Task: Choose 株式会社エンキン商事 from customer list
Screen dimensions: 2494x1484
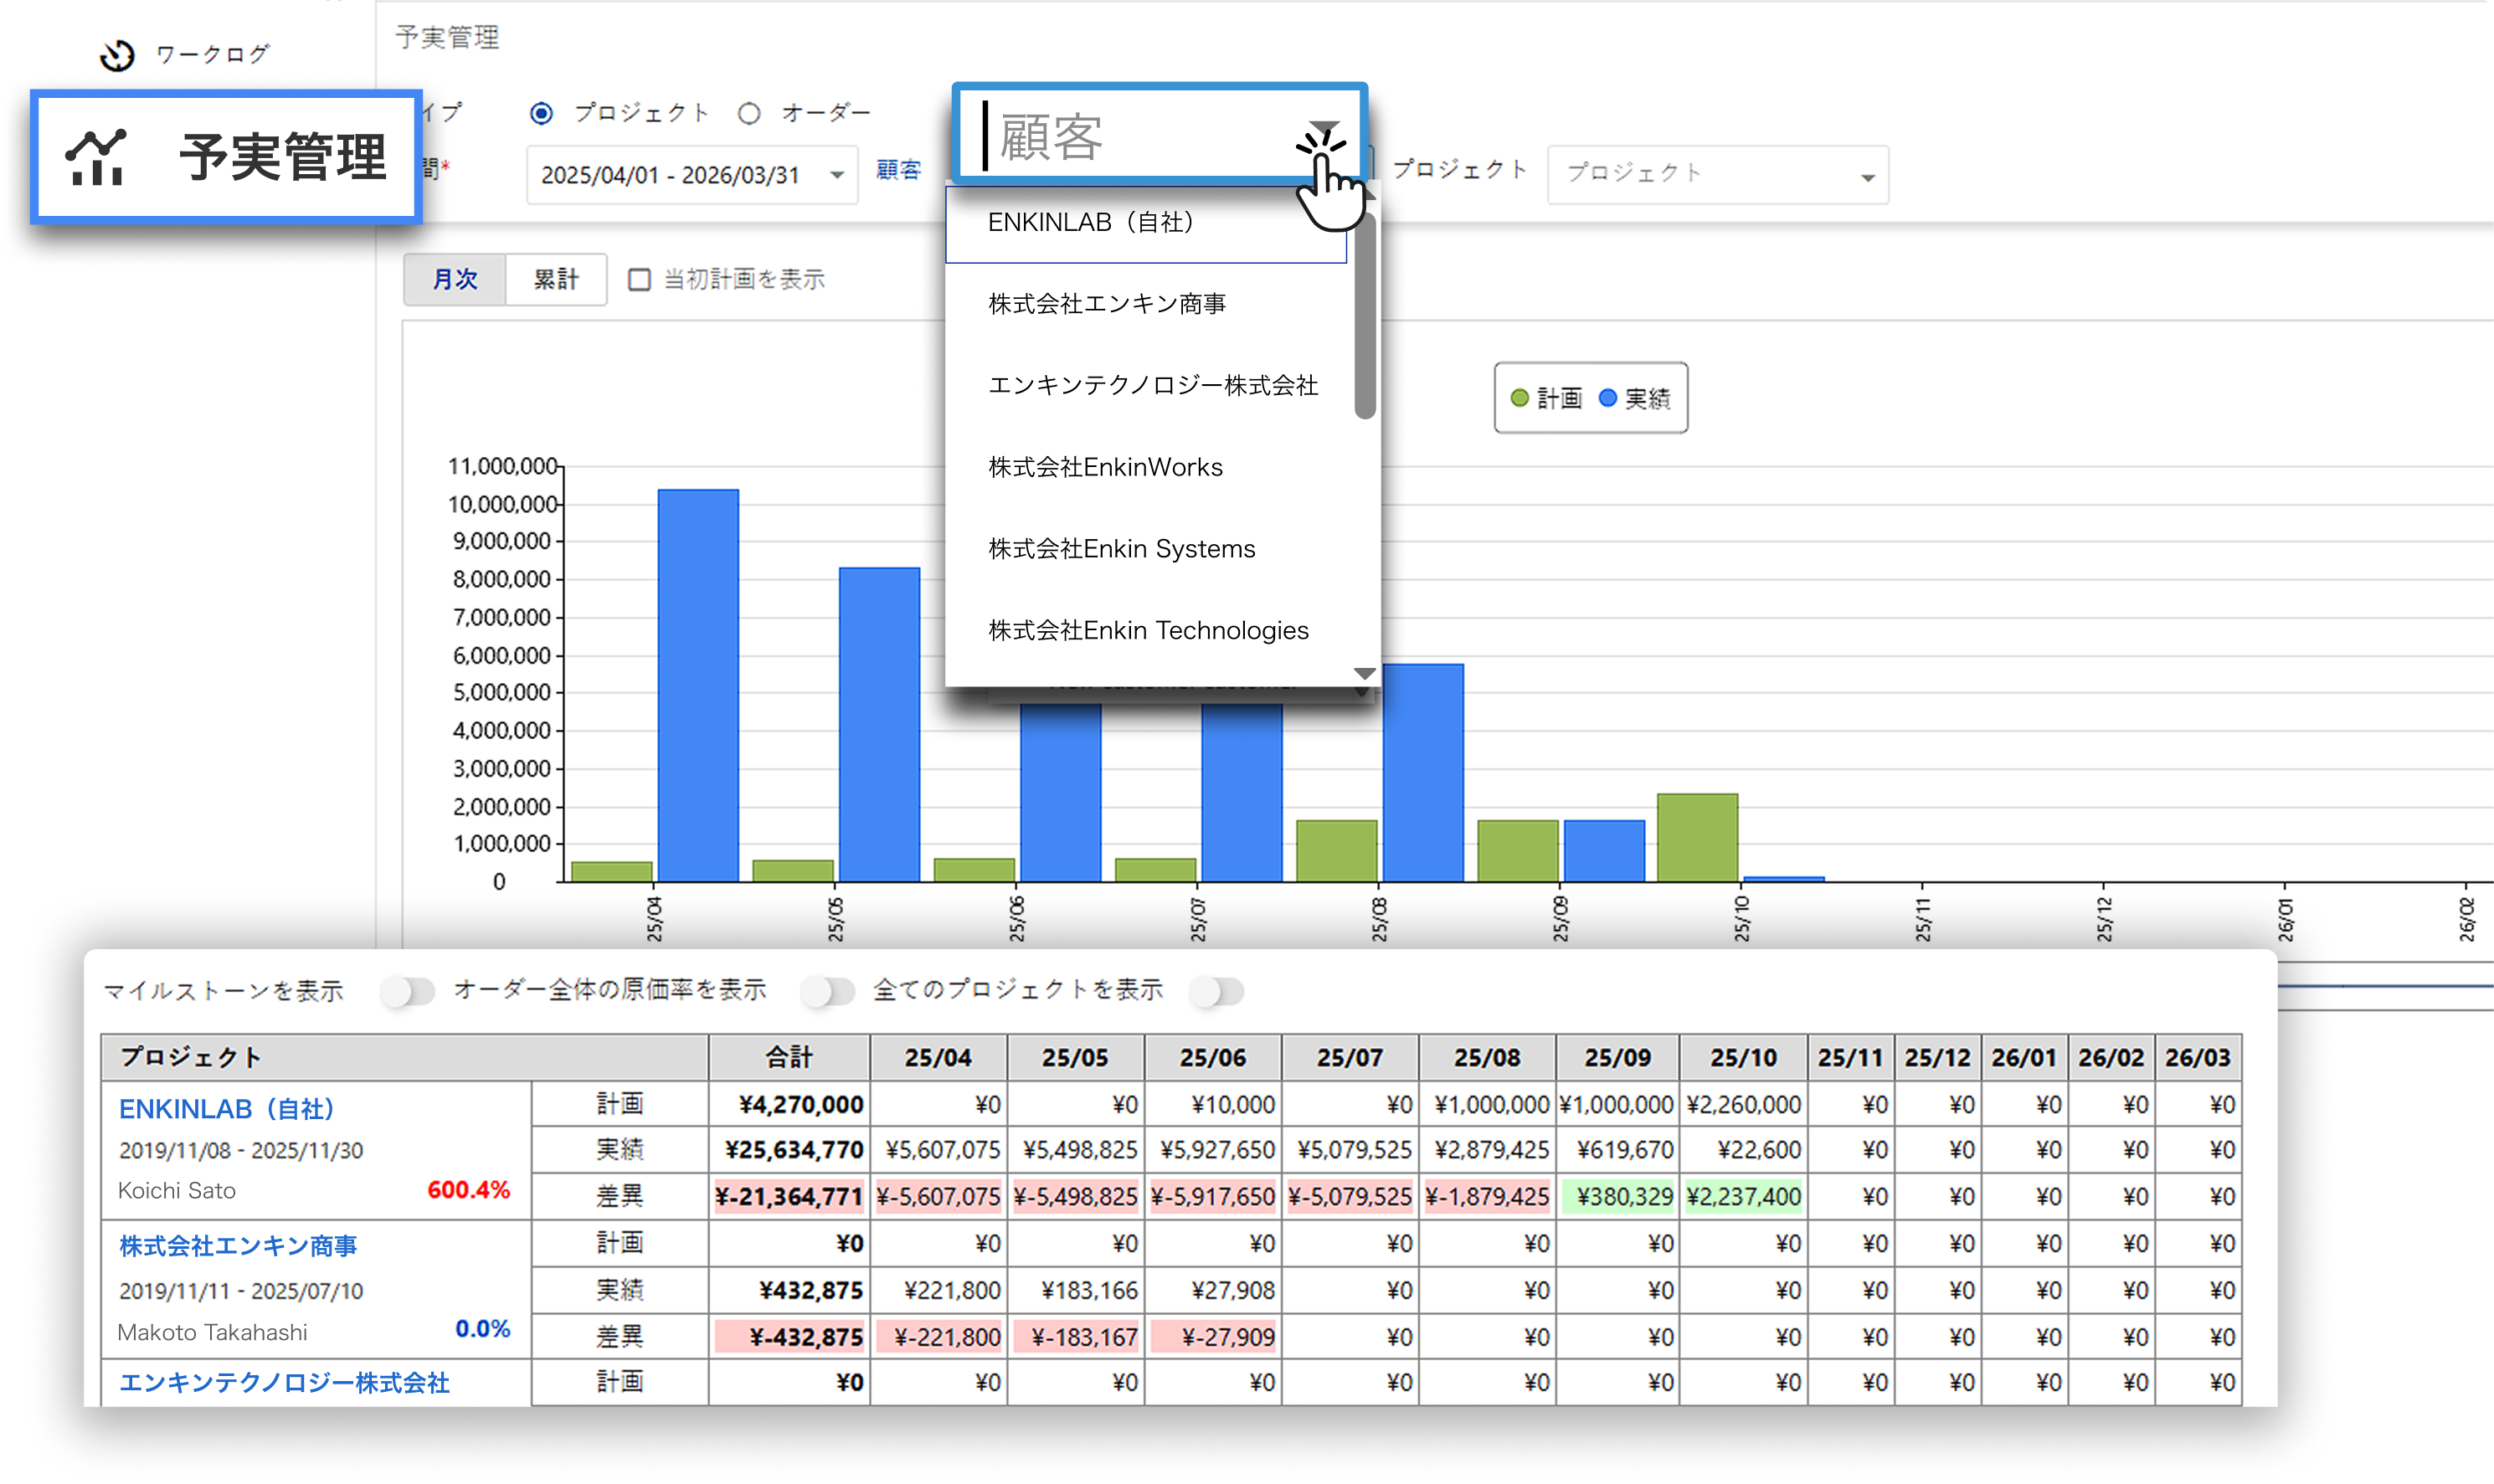Action: [x=1106, y=304]
